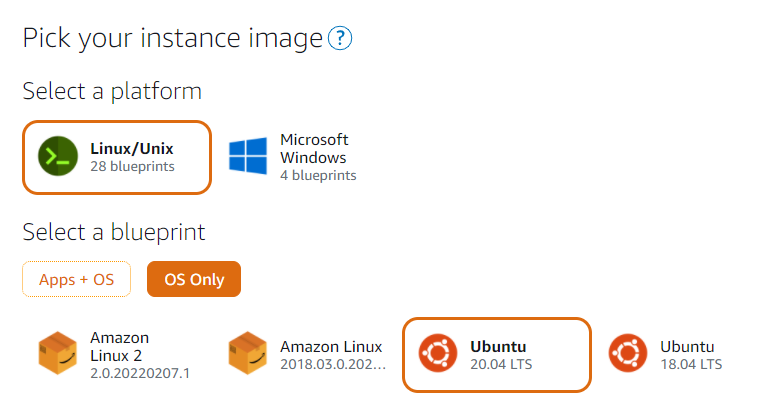Select the Microsoft Windows platform label
This screenshot has width=766, height=400.
pyautogui.click(x=314, y=148)
